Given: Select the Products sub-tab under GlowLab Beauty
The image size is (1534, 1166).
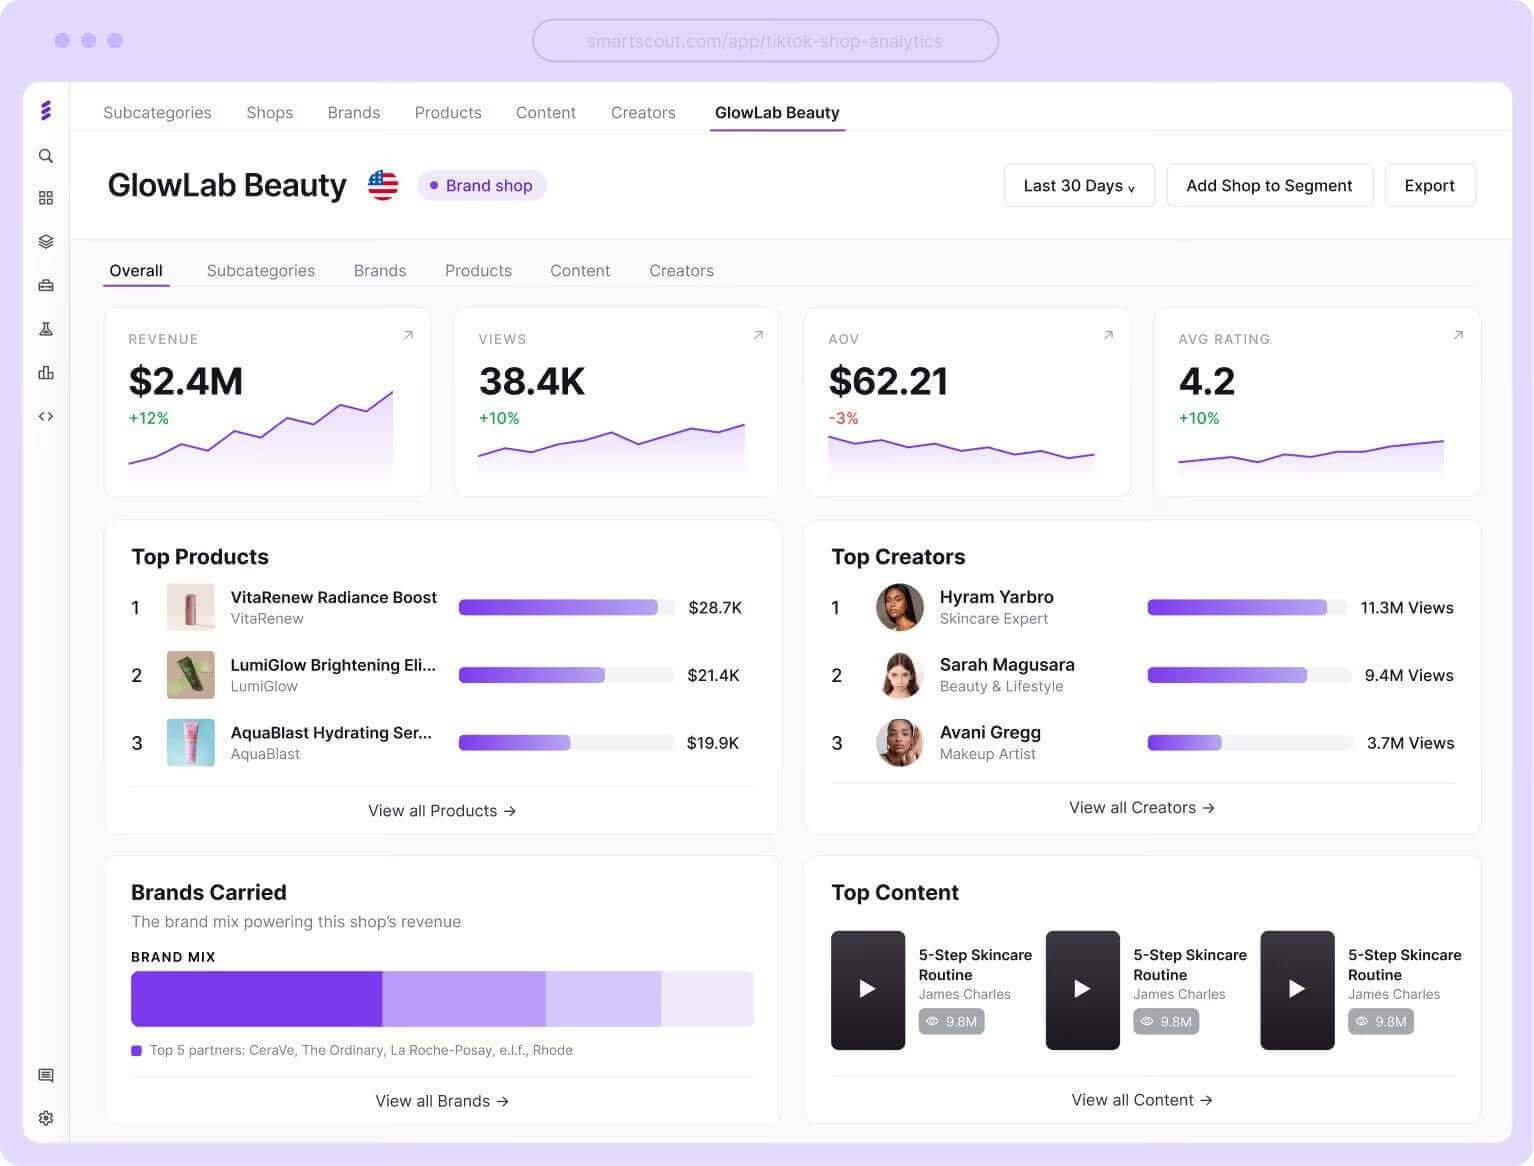Looking at the screenshot, I should tap(478, 270).
